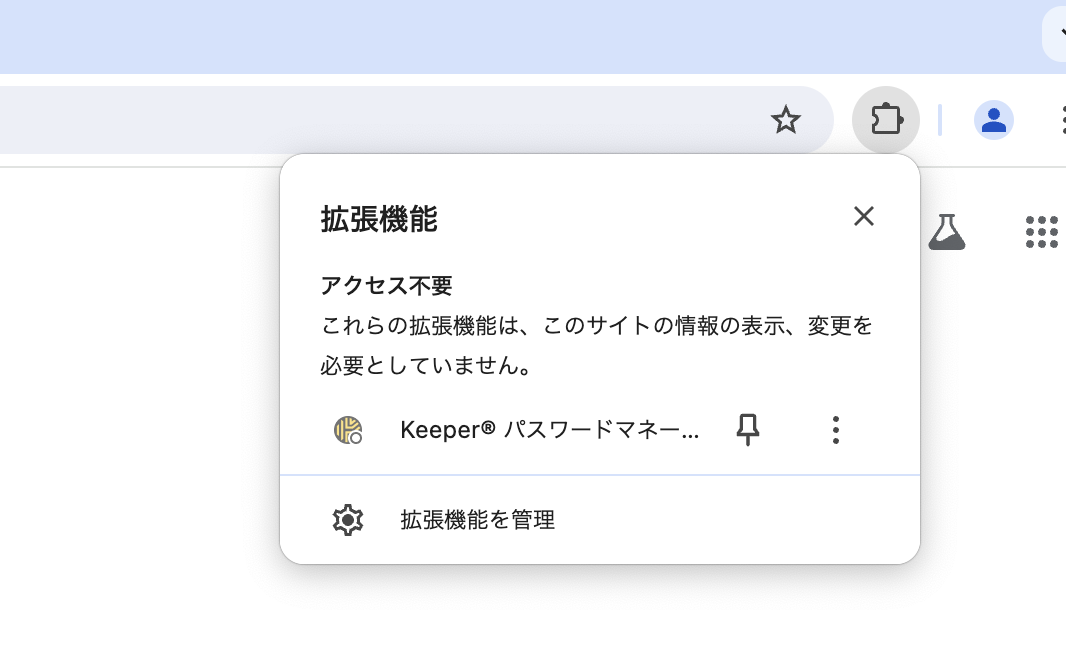This screenshot has height=672, width=1066.
Task: Open the three-dot menu for Keeper extension
Action: click(836, 430)
